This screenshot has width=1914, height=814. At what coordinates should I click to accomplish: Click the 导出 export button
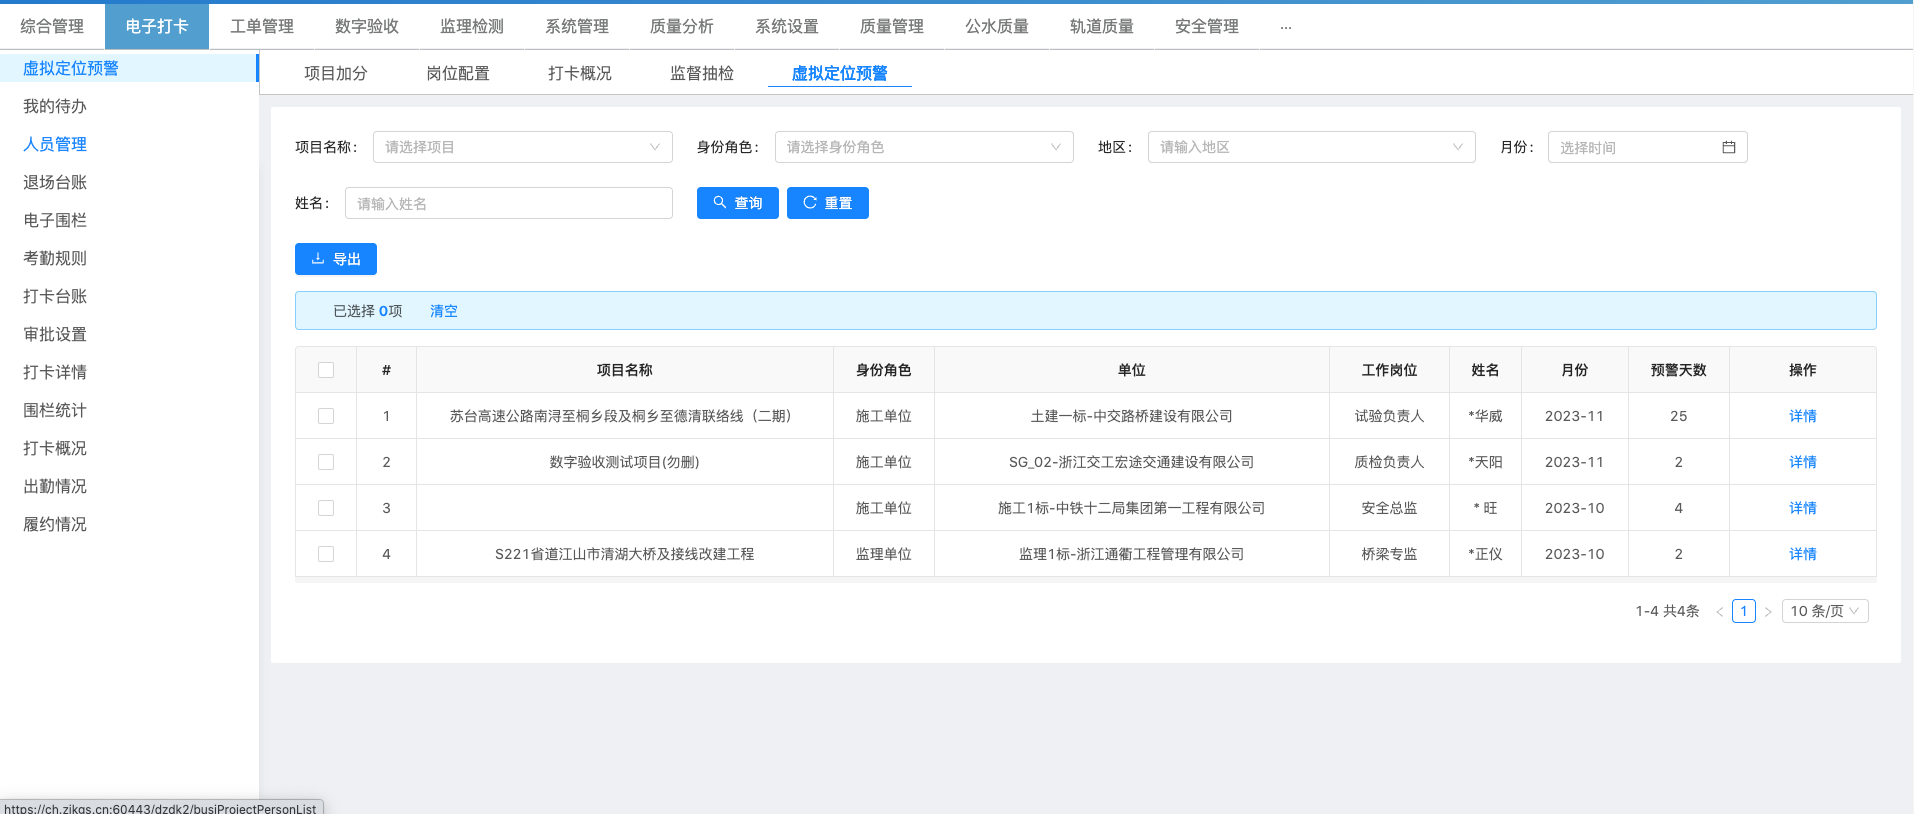coord(336,259)
